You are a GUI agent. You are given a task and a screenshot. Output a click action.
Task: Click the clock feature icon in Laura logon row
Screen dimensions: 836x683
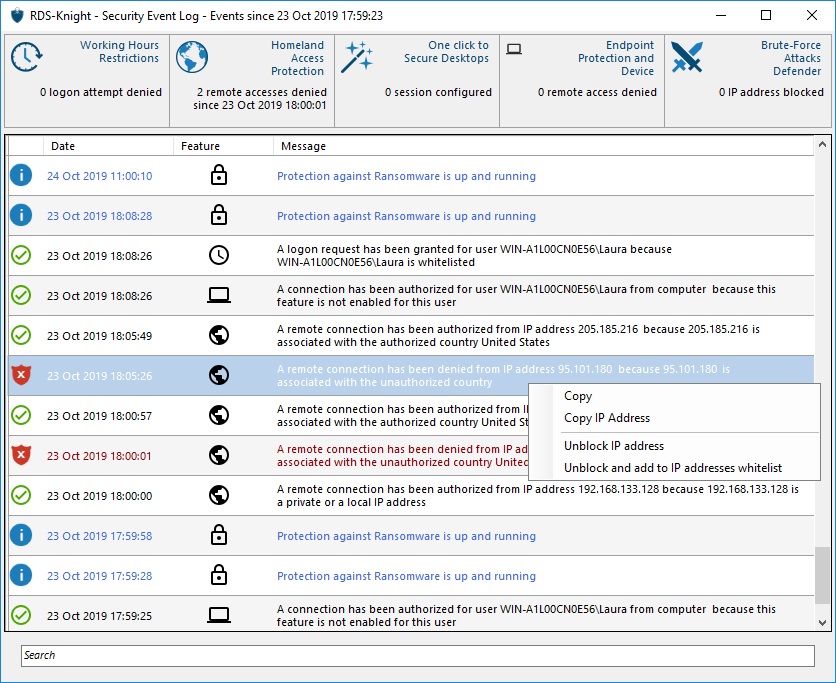pos(219,255)
